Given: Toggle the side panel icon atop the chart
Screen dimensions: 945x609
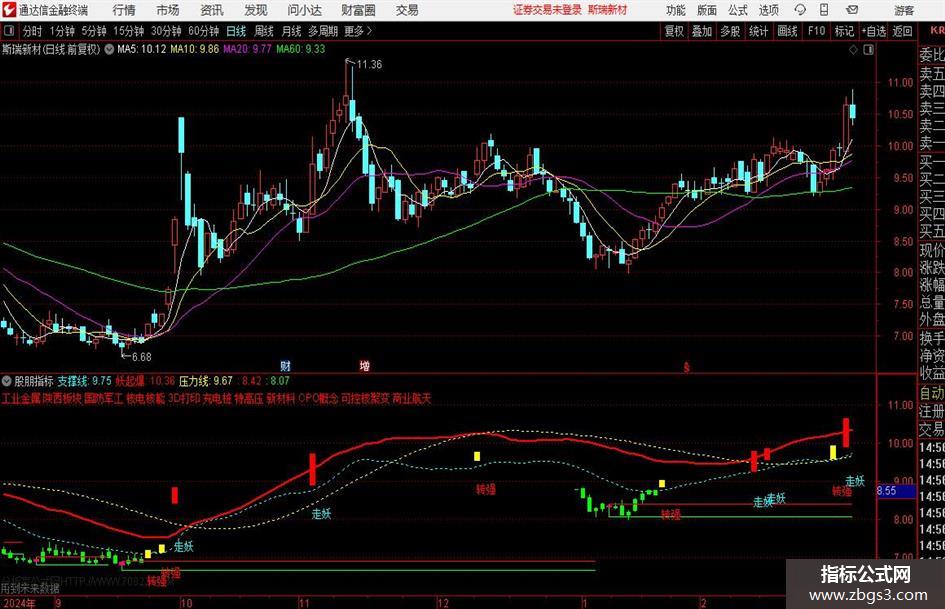Looking at the screenshot, I should tap(868, 50).
